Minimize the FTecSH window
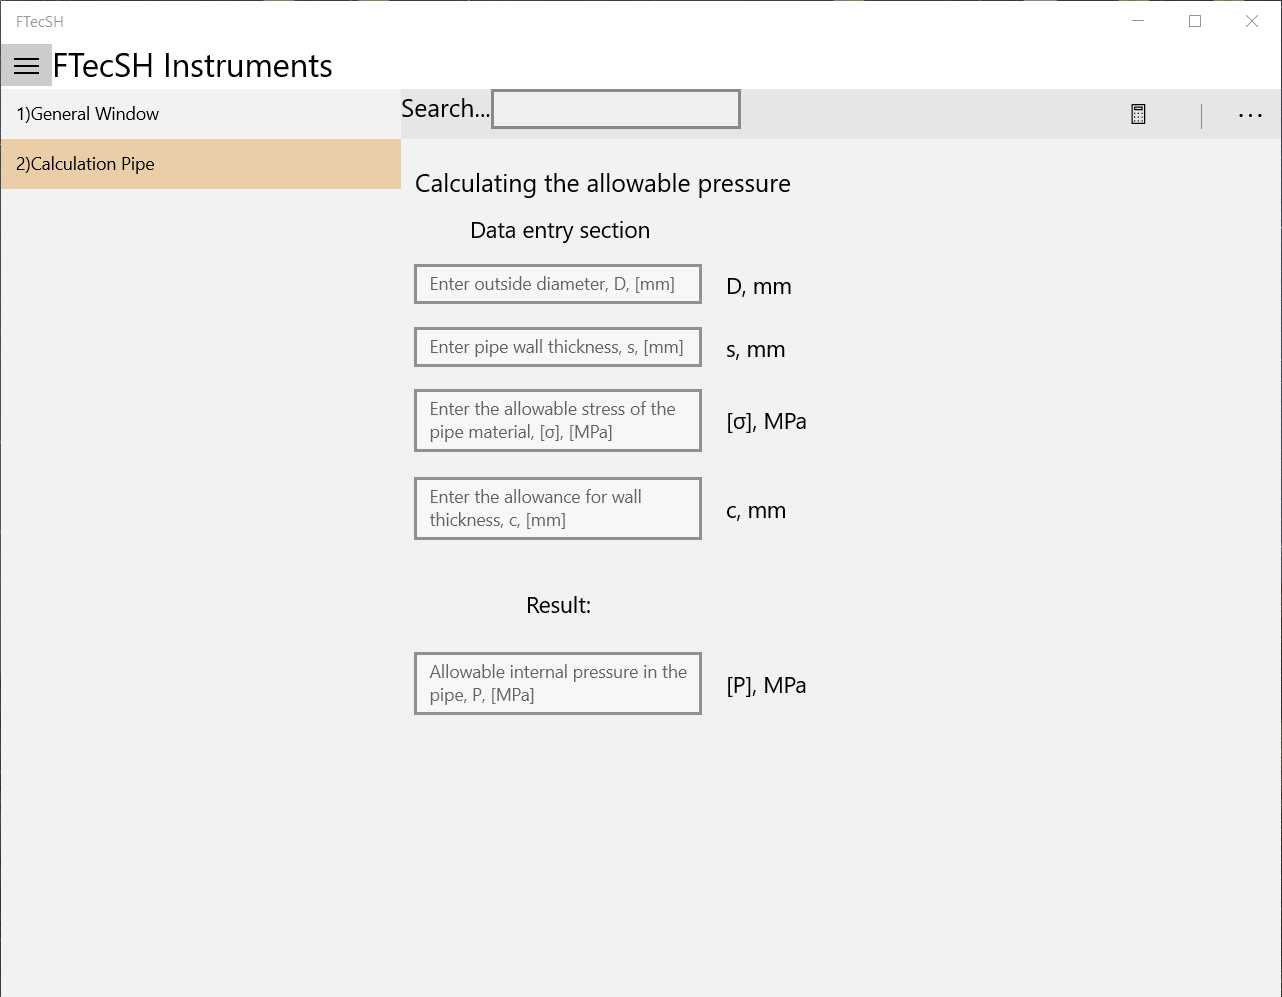1282x997 pixels. tap(1138, 21)
